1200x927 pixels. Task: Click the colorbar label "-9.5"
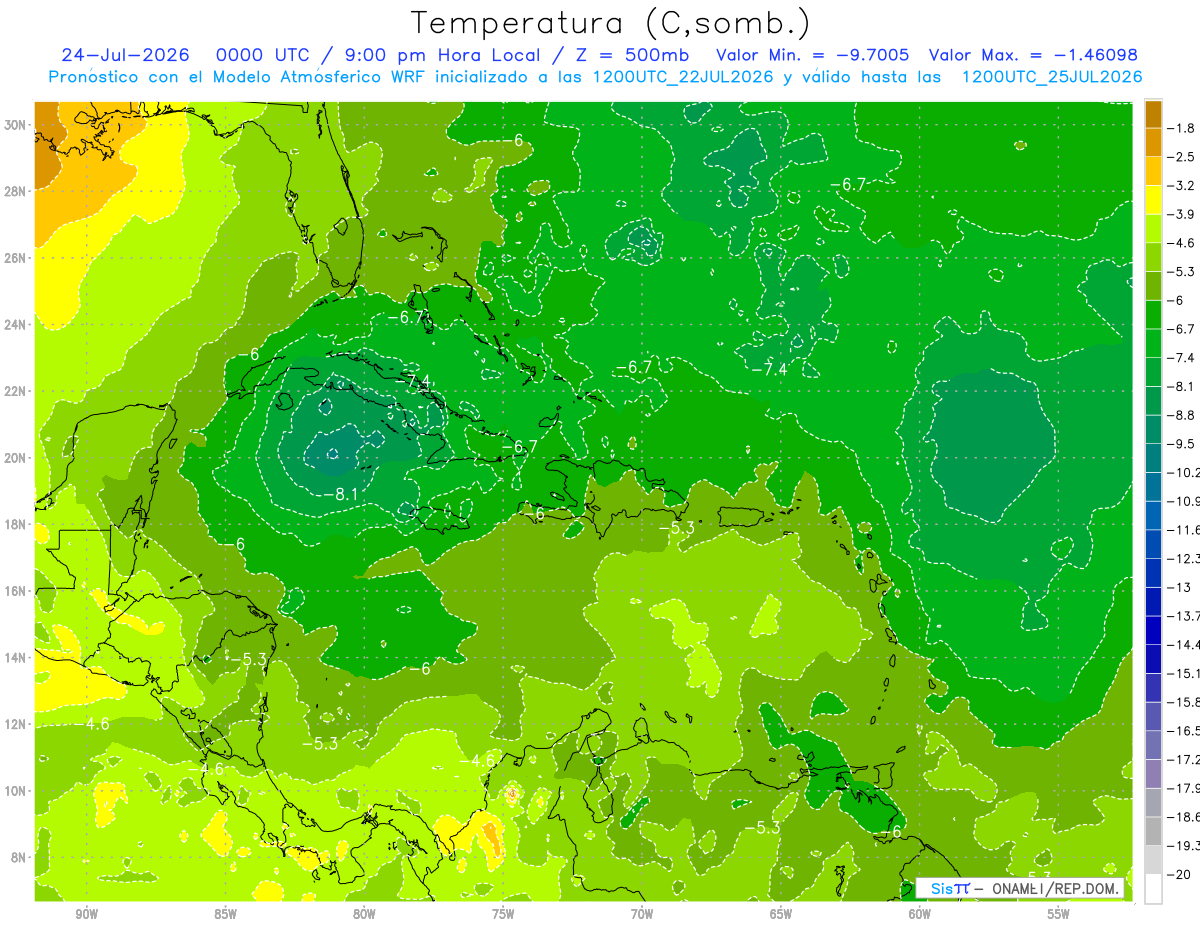1181,444
